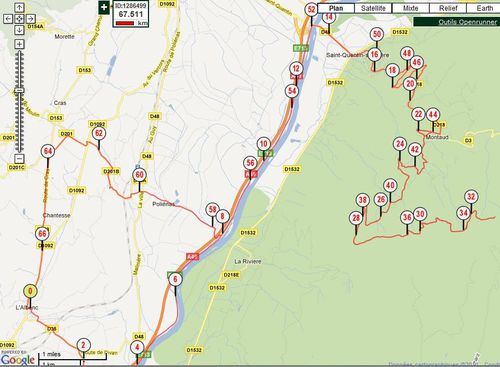Click the Google logo
The width and height of the screenshot is (500, 367).
click(18, 359)
